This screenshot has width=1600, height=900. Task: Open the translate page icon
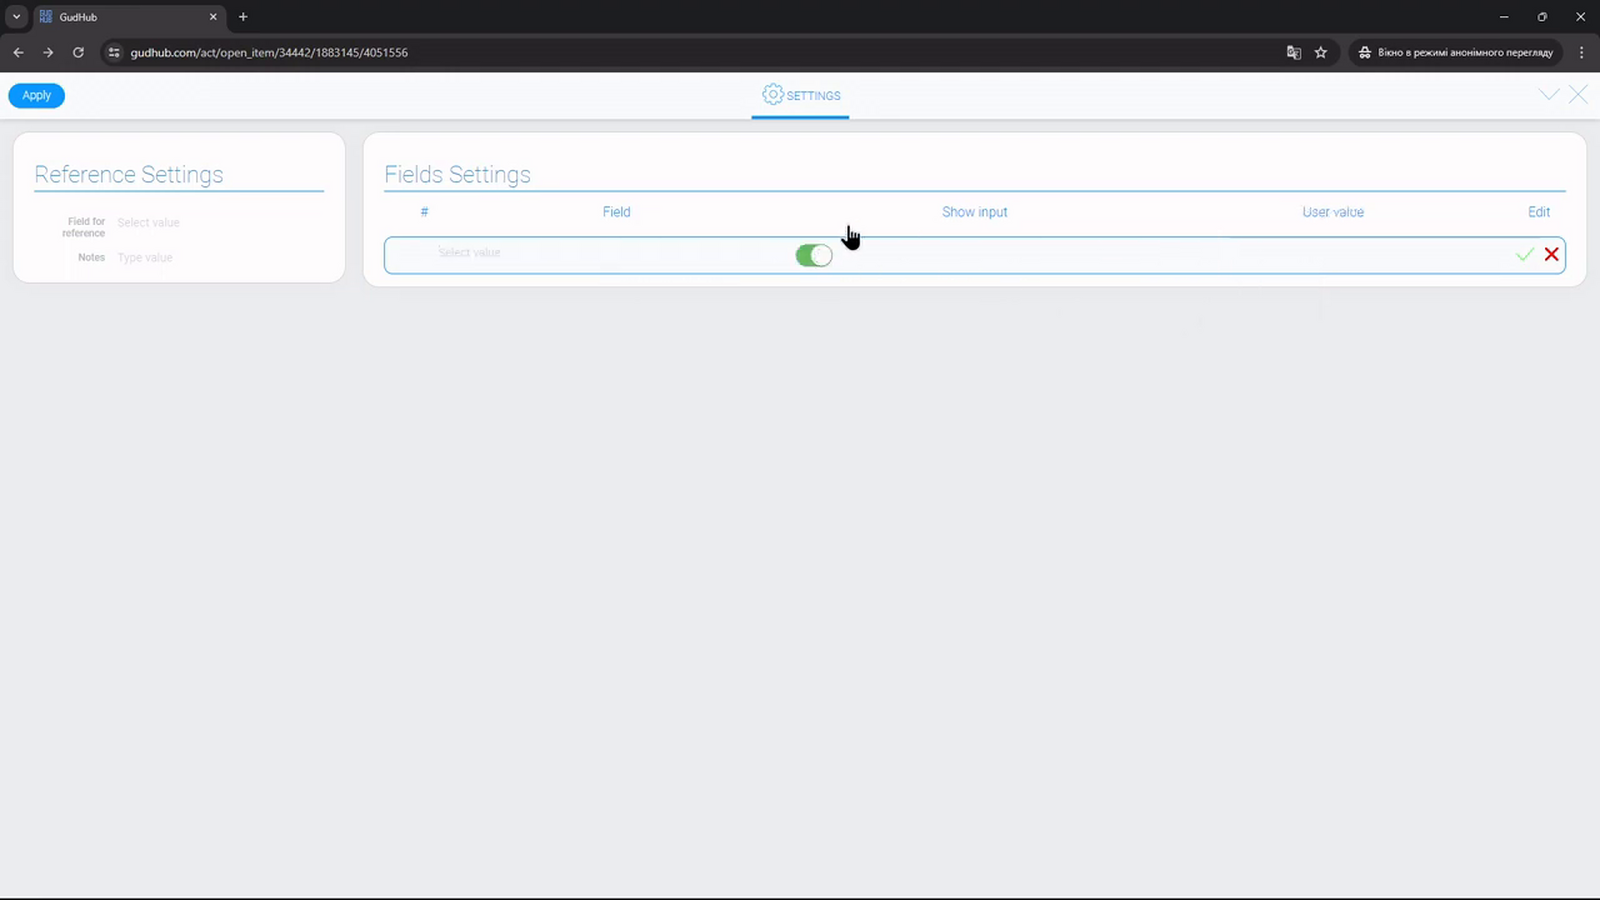1294,52
